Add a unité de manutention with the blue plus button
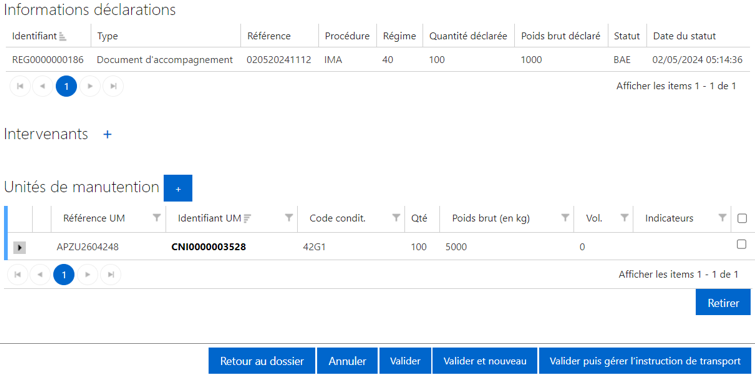The width and height of the screenshot is (755, 375). click(x=178, y=188)
